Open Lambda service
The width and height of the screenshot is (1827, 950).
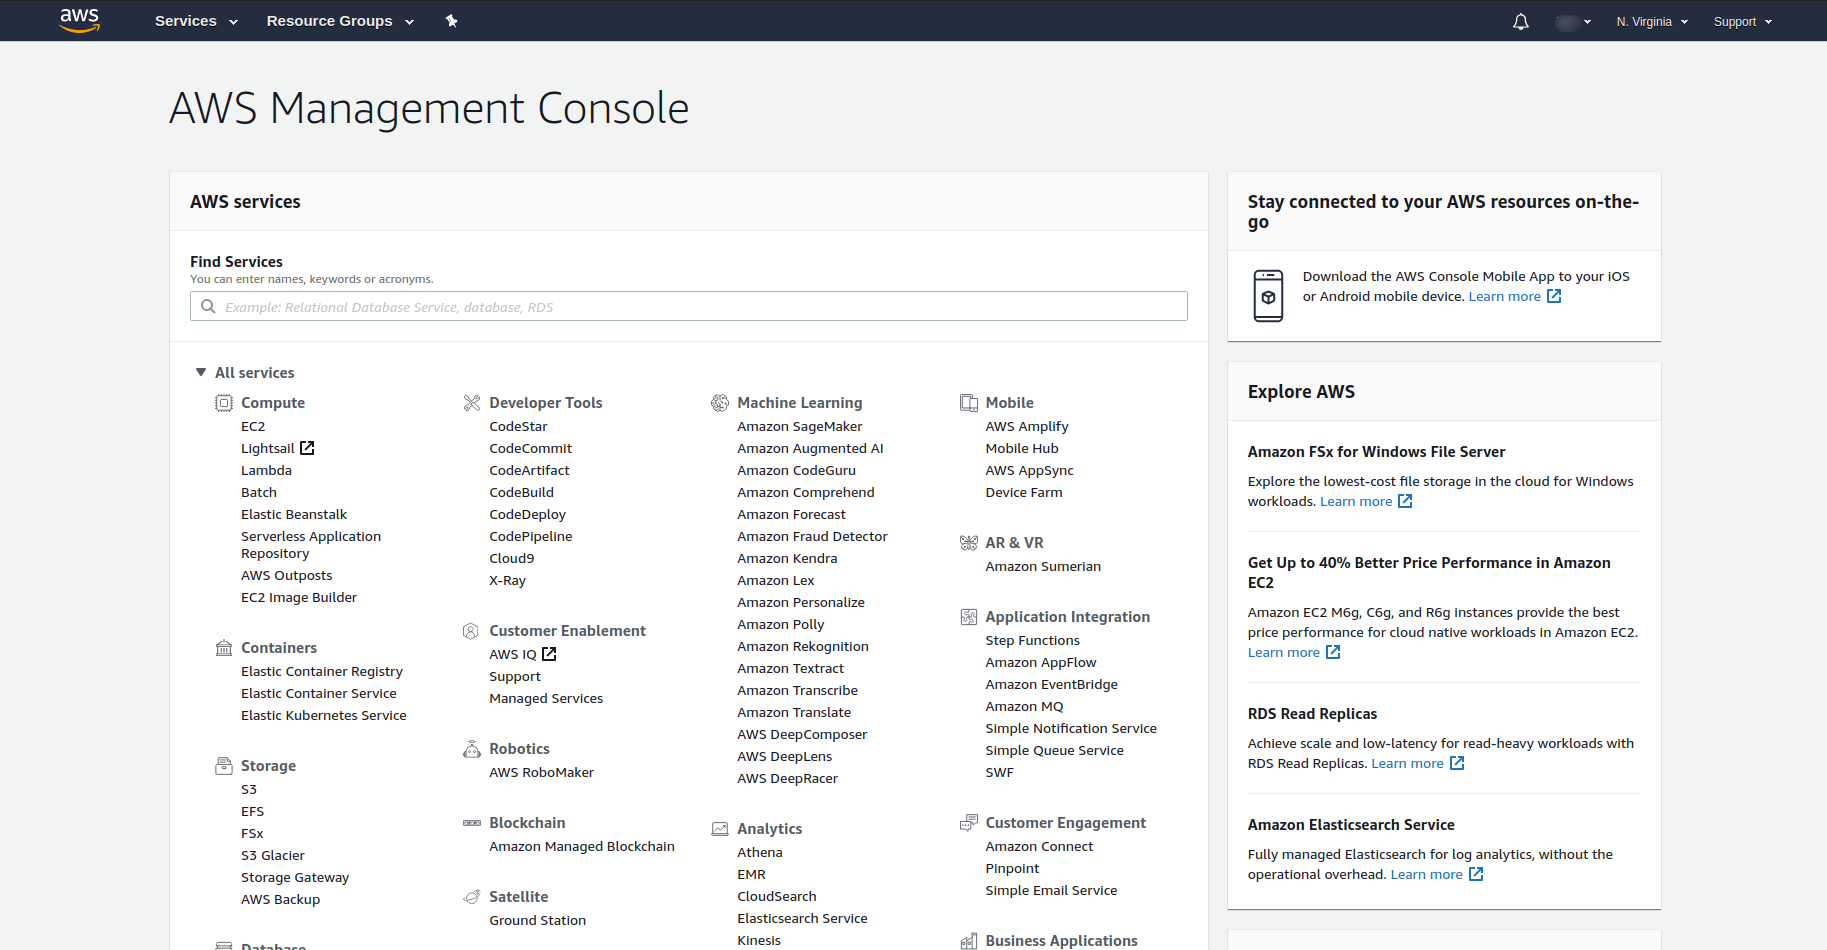tap(266, 471)
